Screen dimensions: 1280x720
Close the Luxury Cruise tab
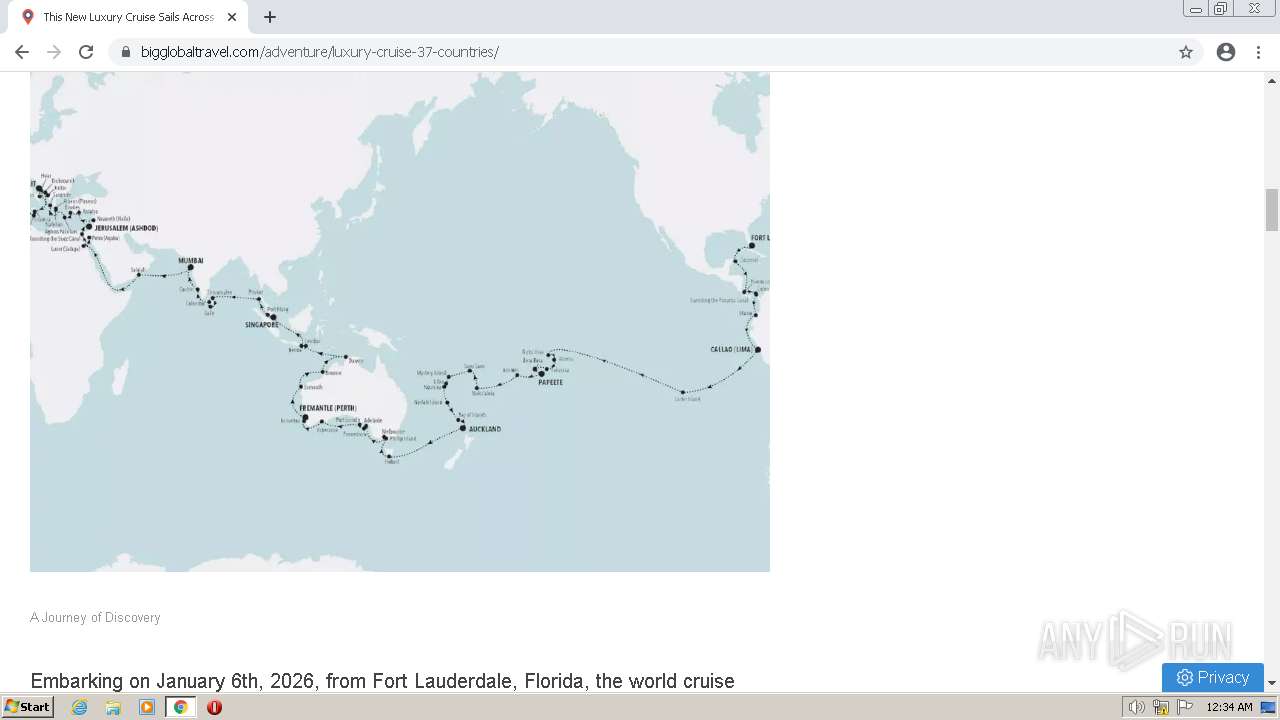pyautogui.click(x=231, y=17)
